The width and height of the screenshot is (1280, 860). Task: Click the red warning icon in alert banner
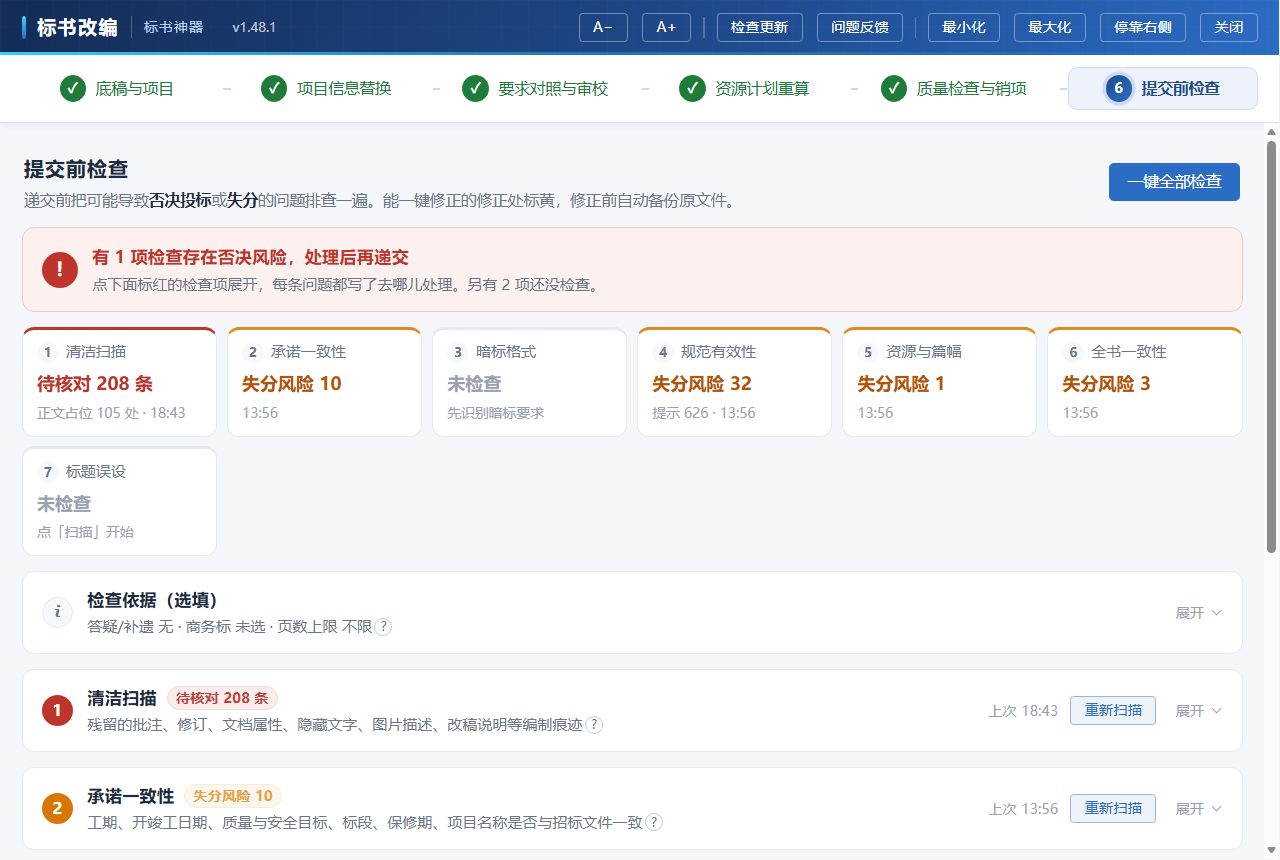point(59,269)
